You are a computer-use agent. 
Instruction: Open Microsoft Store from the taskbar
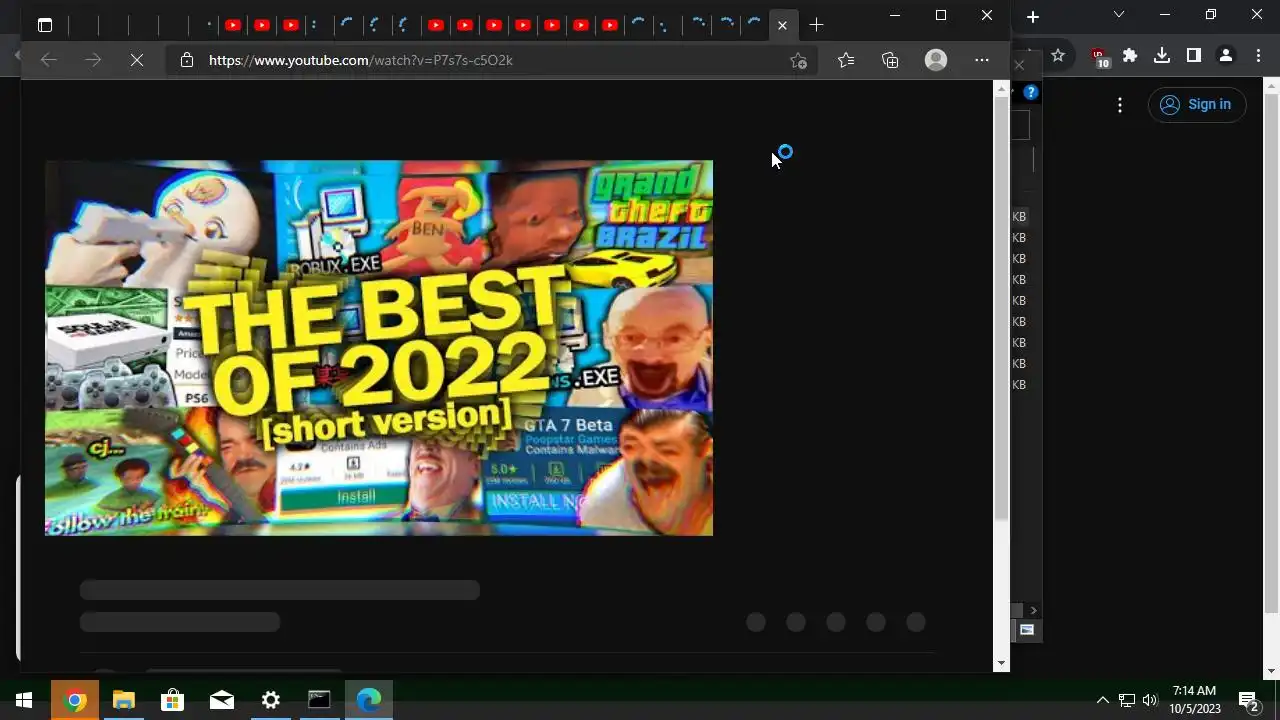click(172, 700)
